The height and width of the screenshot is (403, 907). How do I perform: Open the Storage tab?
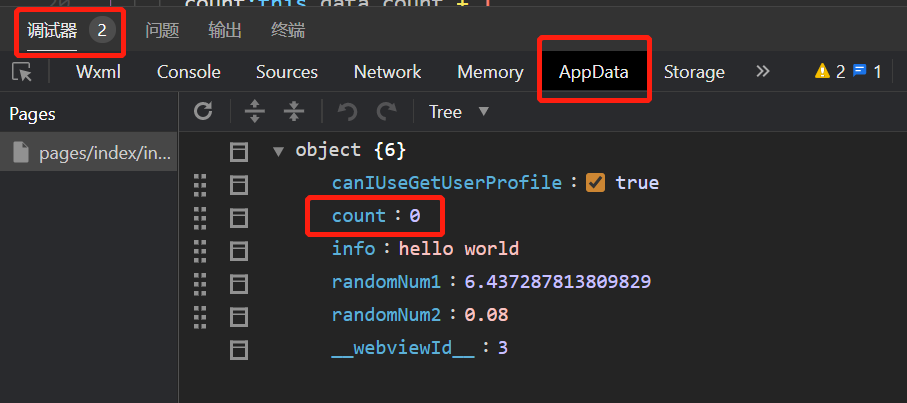pyautogui.click(x=694, y=72)
